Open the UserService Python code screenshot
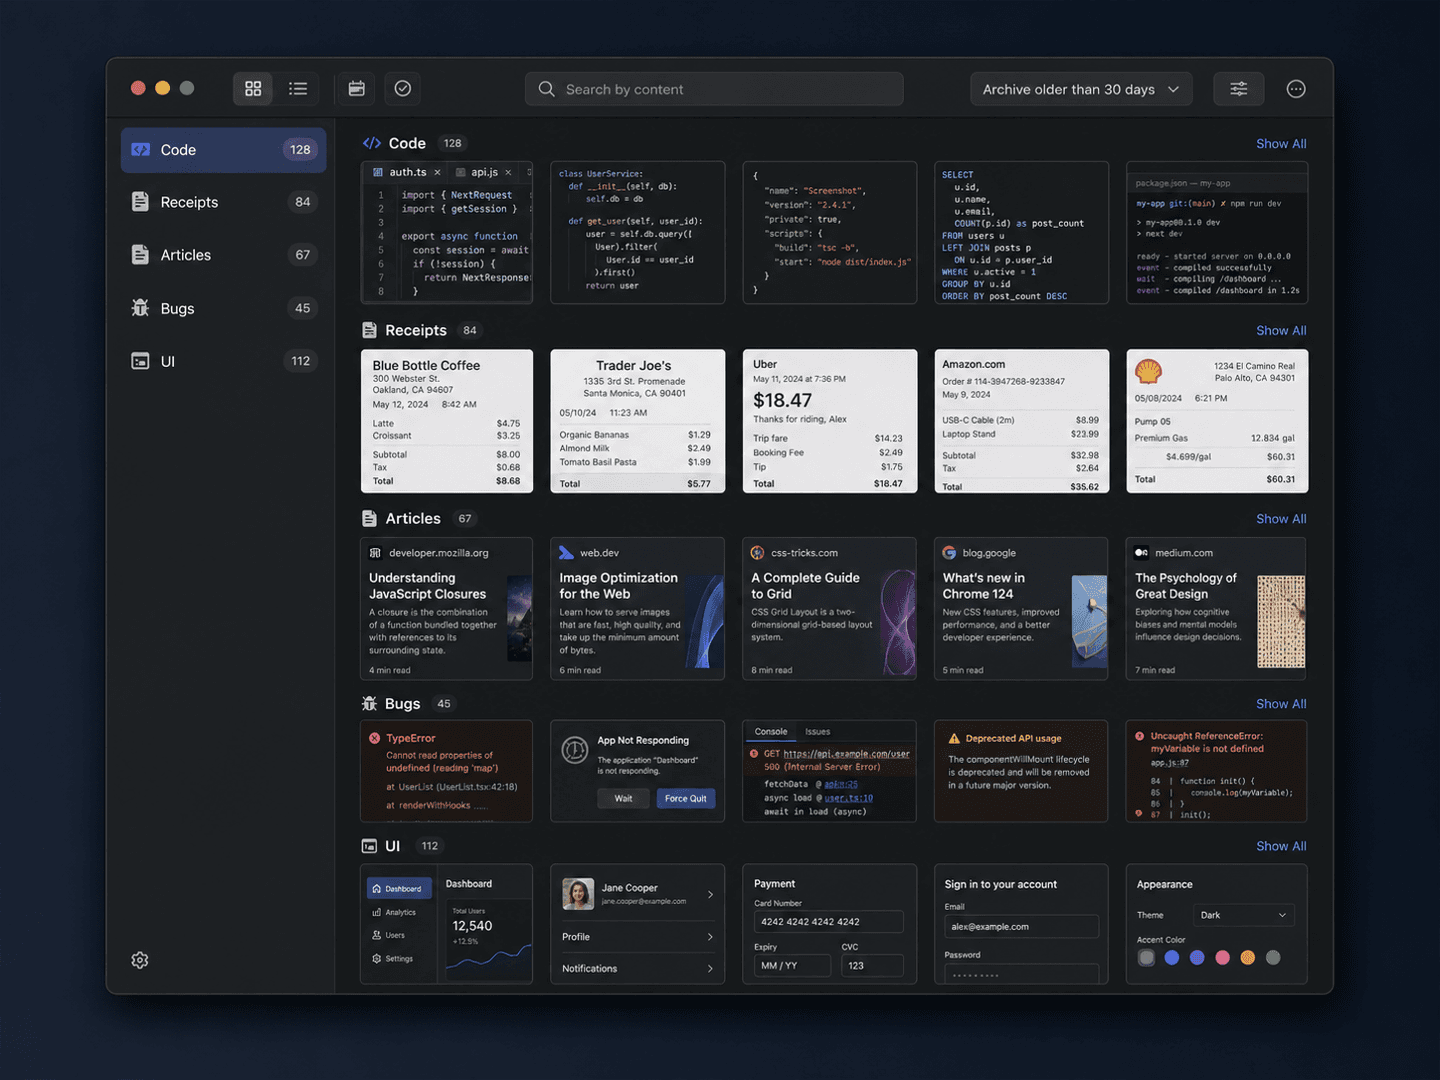This screenshot has height=1080, width=1440. click(x=638, y=232)
